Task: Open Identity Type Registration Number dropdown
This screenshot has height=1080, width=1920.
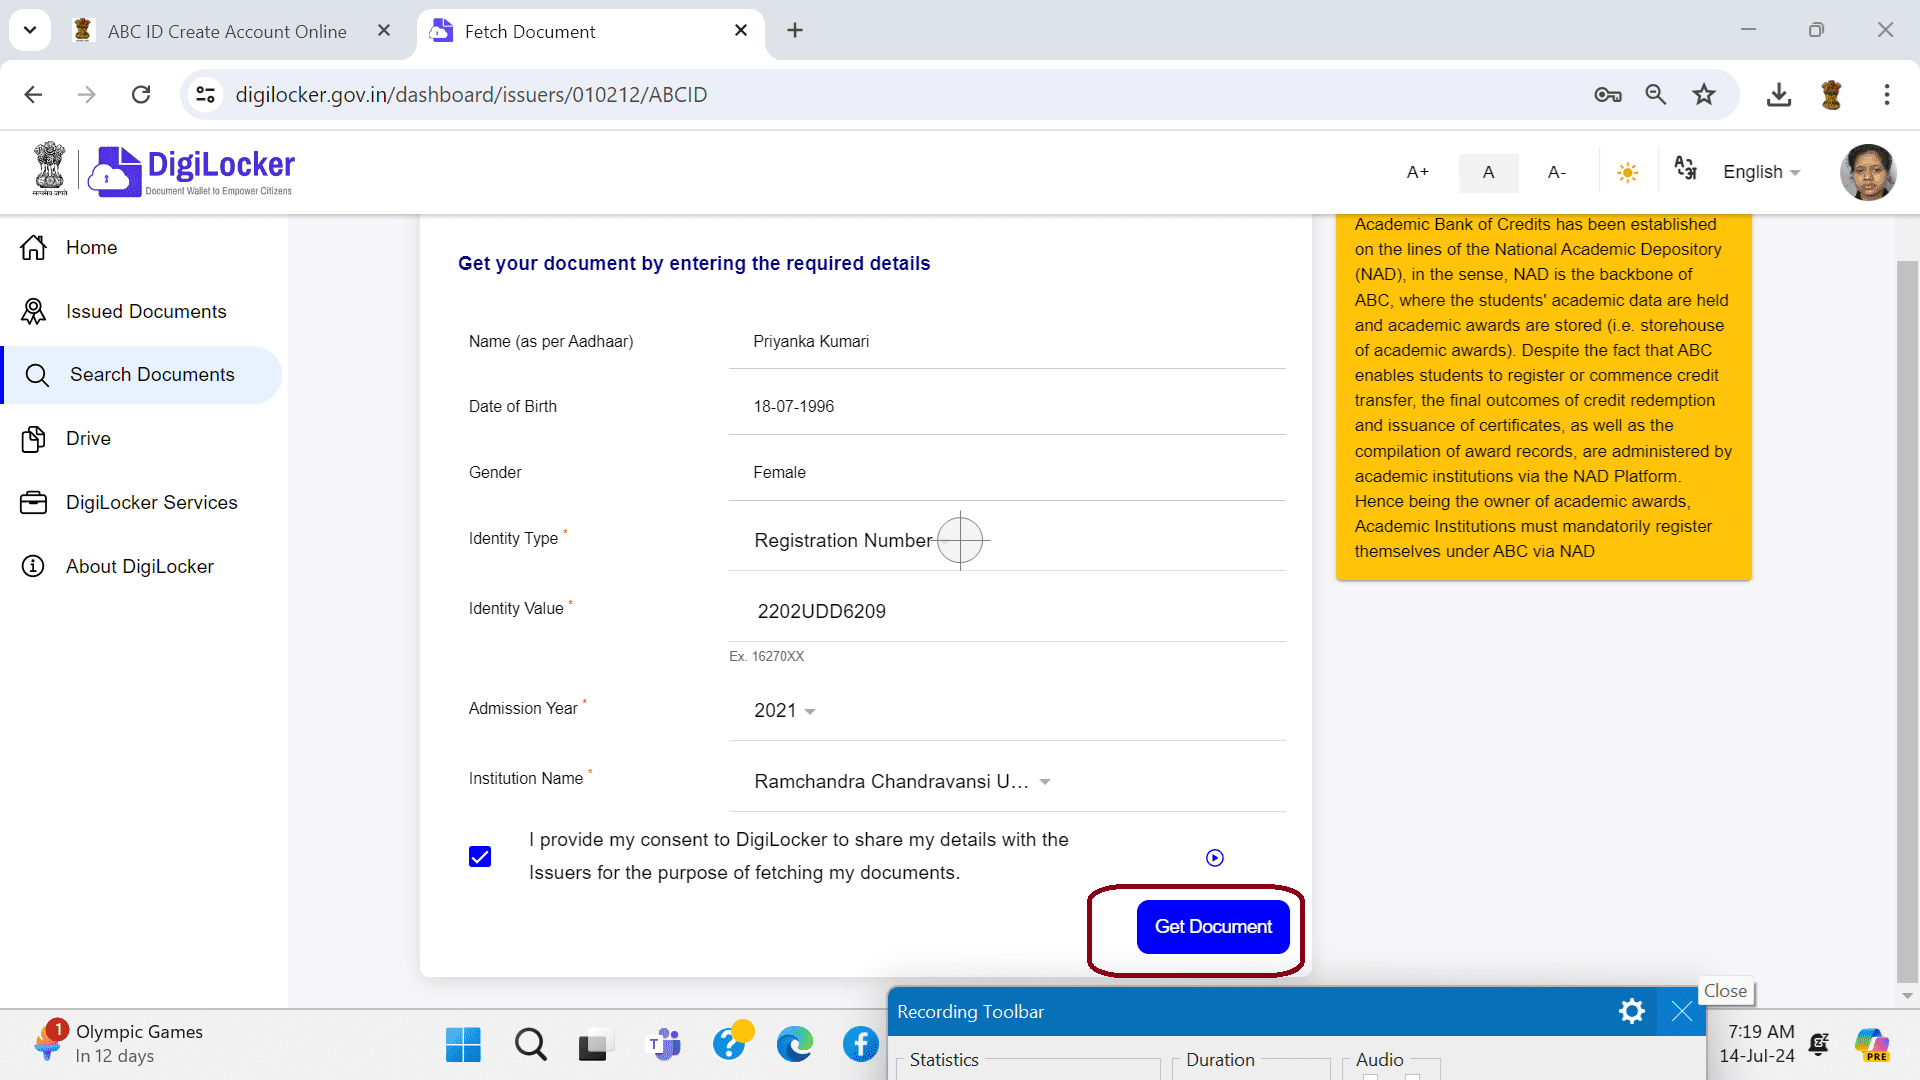Action: tap(1007, 540)
